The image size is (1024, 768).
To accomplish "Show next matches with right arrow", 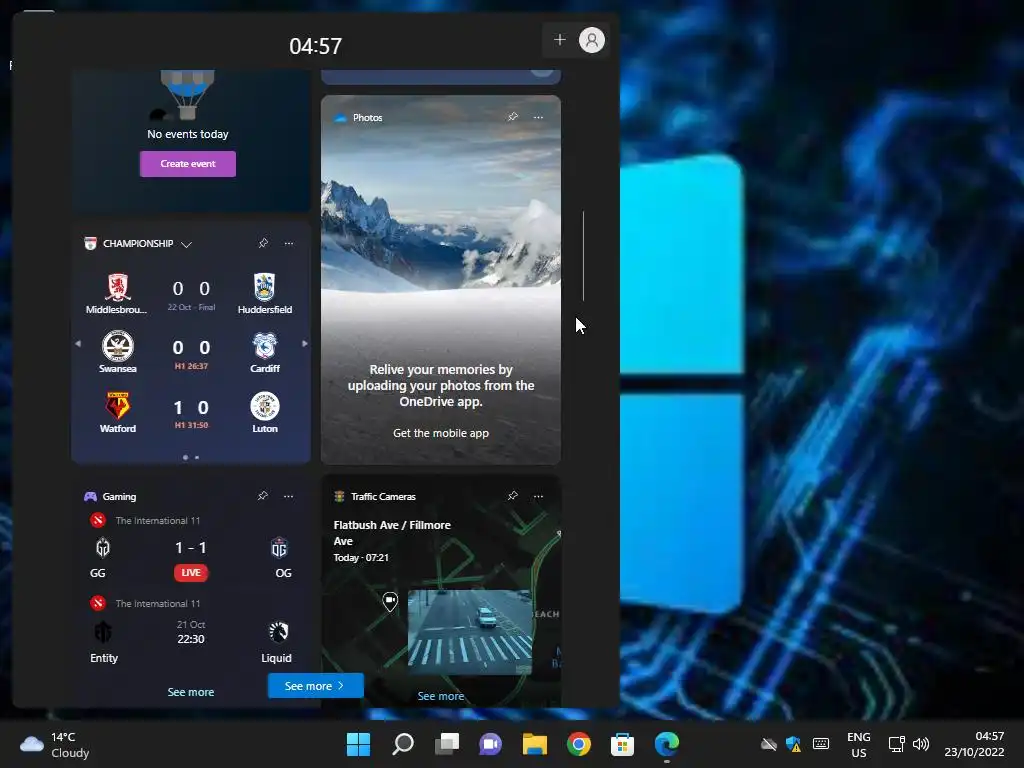I will coord(304,344).
